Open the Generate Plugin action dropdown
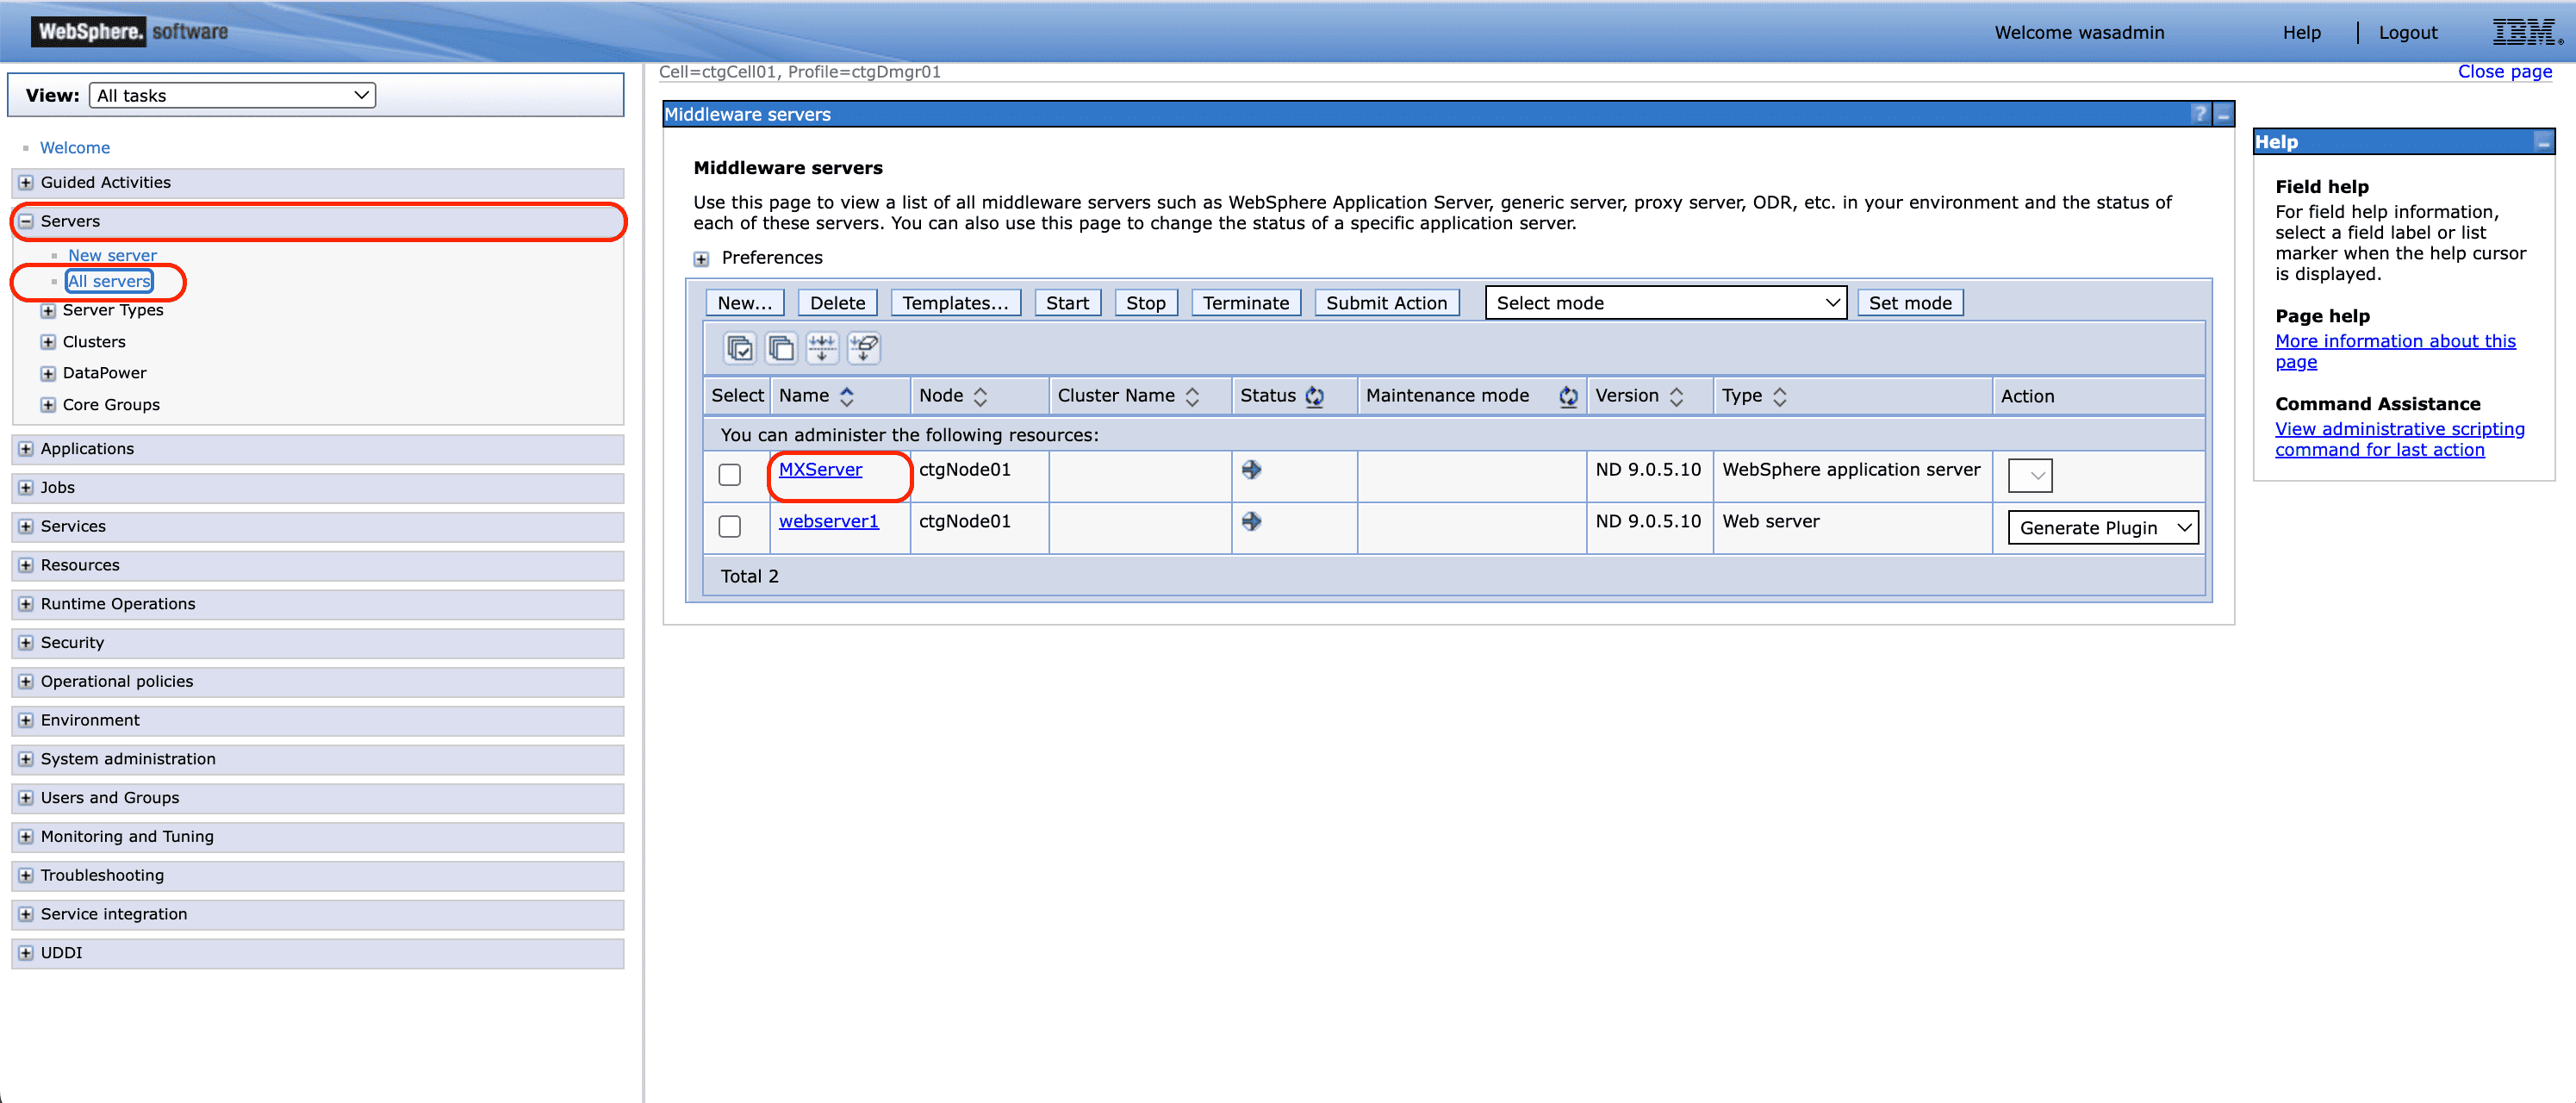This screenshot has height=1103, width=2576. click(2102, 527)
